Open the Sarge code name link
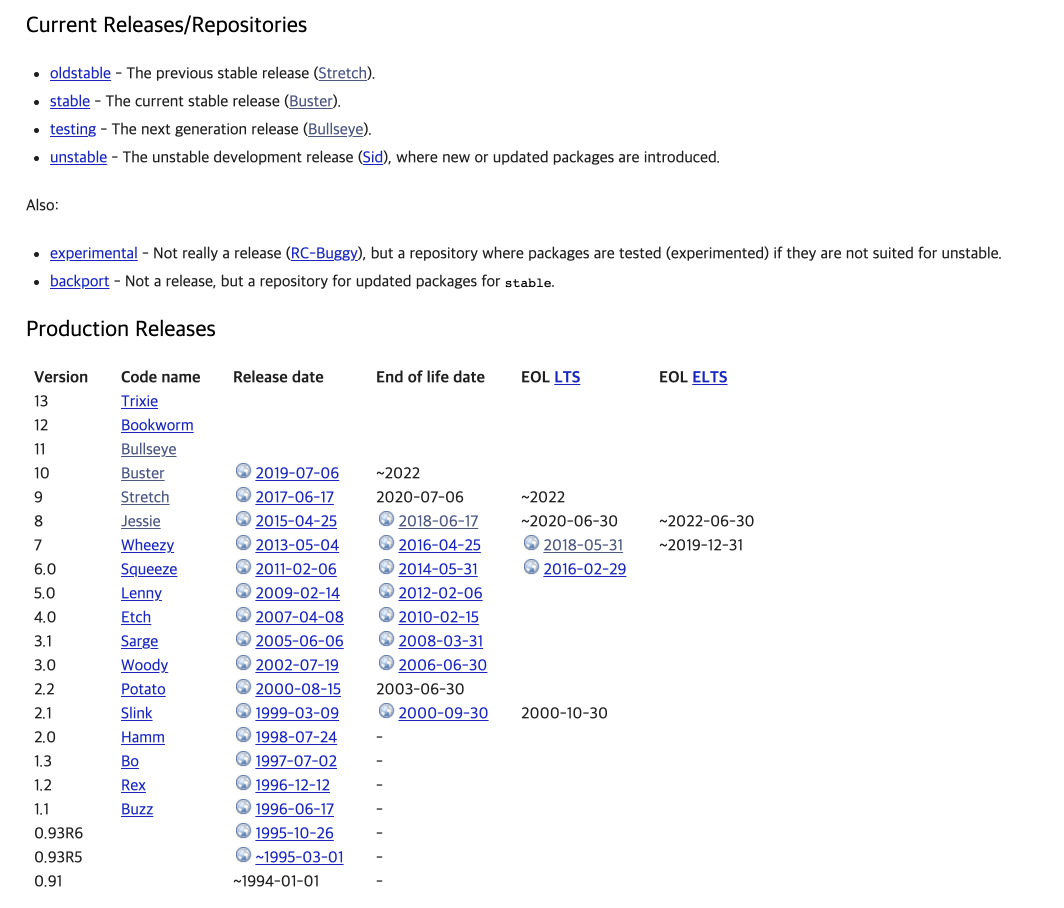 click(x=139, y=641)
